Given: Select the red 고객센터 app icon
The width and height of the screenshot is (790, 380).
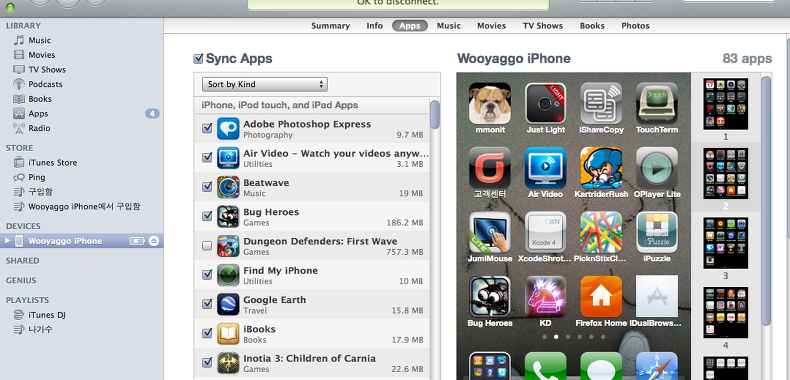Looking at the screenshot, I should click(x=490, y=168).
